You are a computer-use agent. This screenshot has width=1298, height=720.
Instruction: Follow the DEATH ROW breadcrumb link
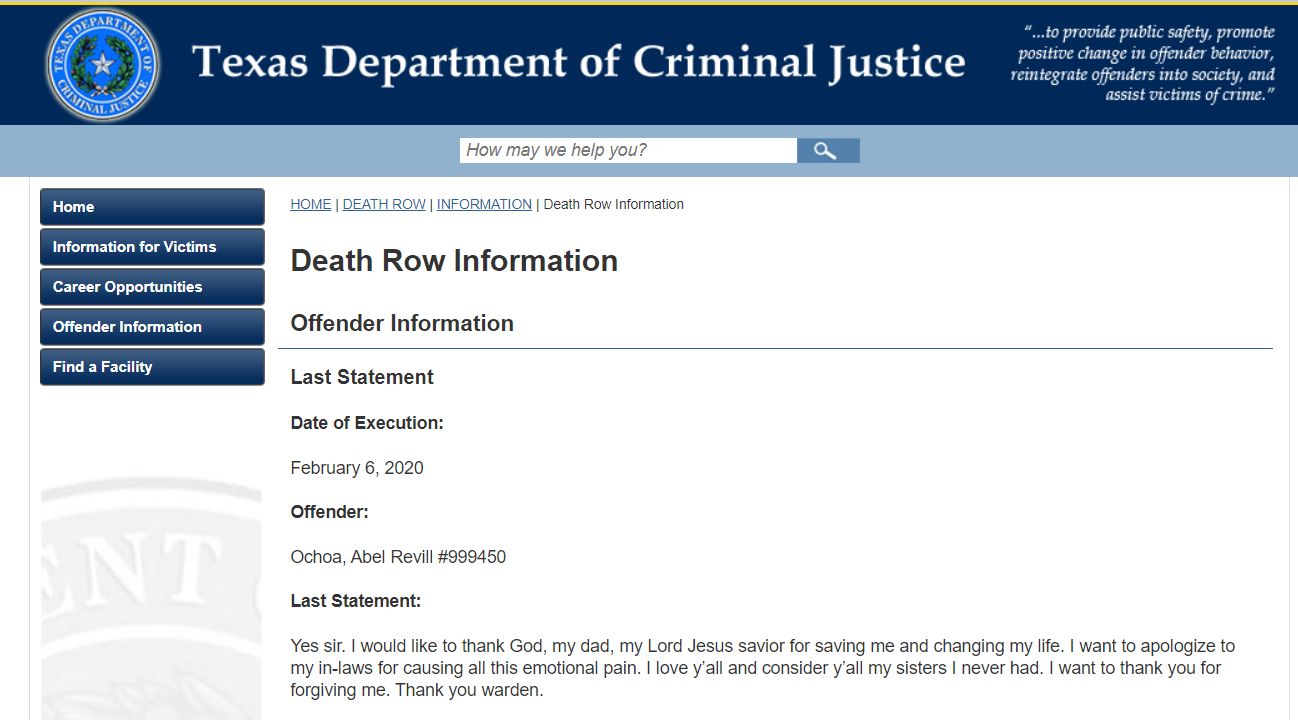pyautogui.click(x=384, y=204)
